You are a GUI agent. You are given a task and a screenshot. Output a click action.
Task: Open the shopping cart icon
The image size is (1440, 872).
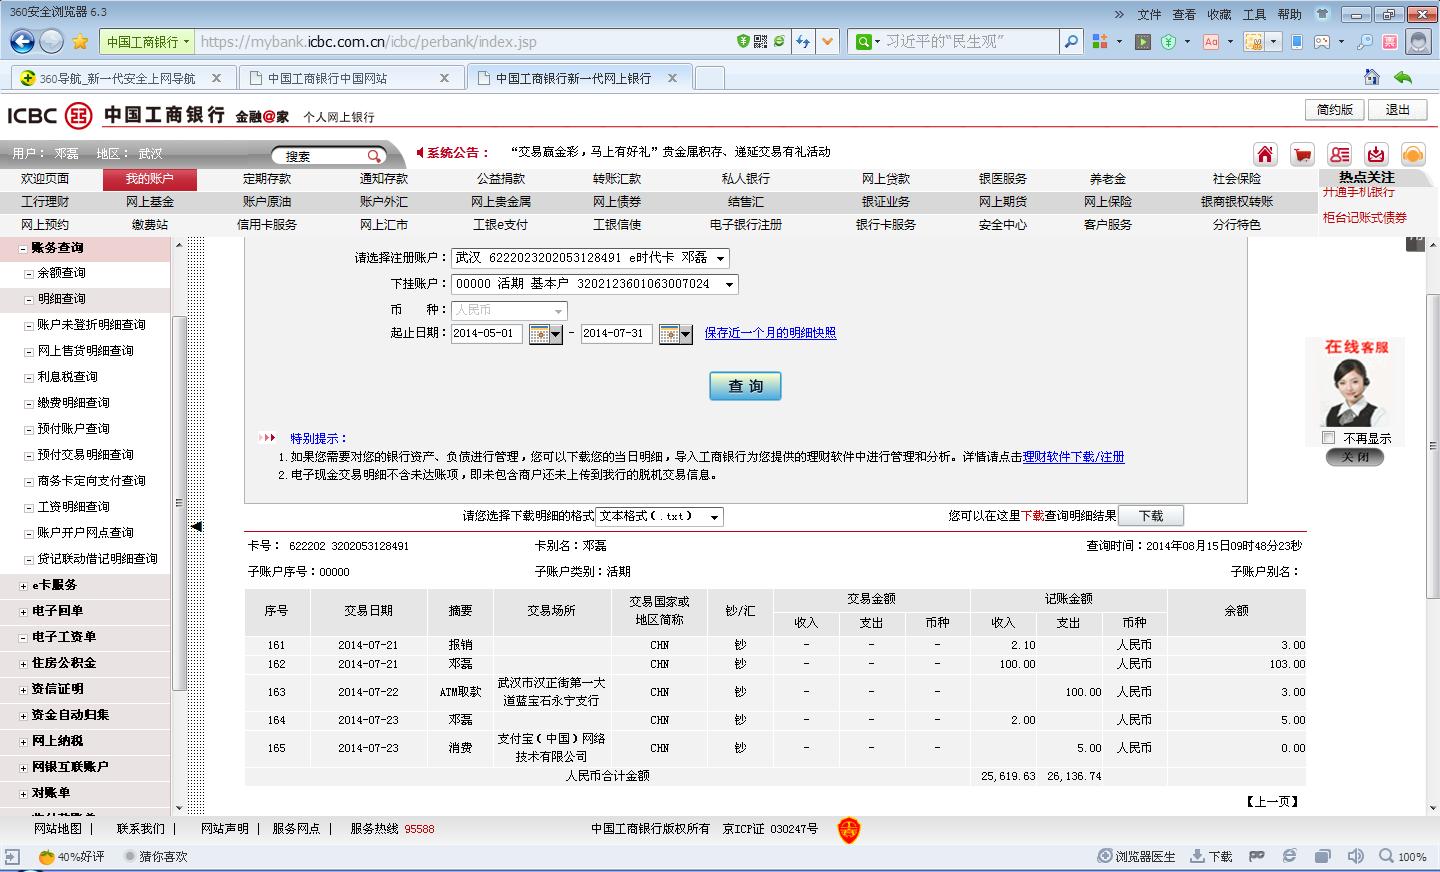(1302, 154)
